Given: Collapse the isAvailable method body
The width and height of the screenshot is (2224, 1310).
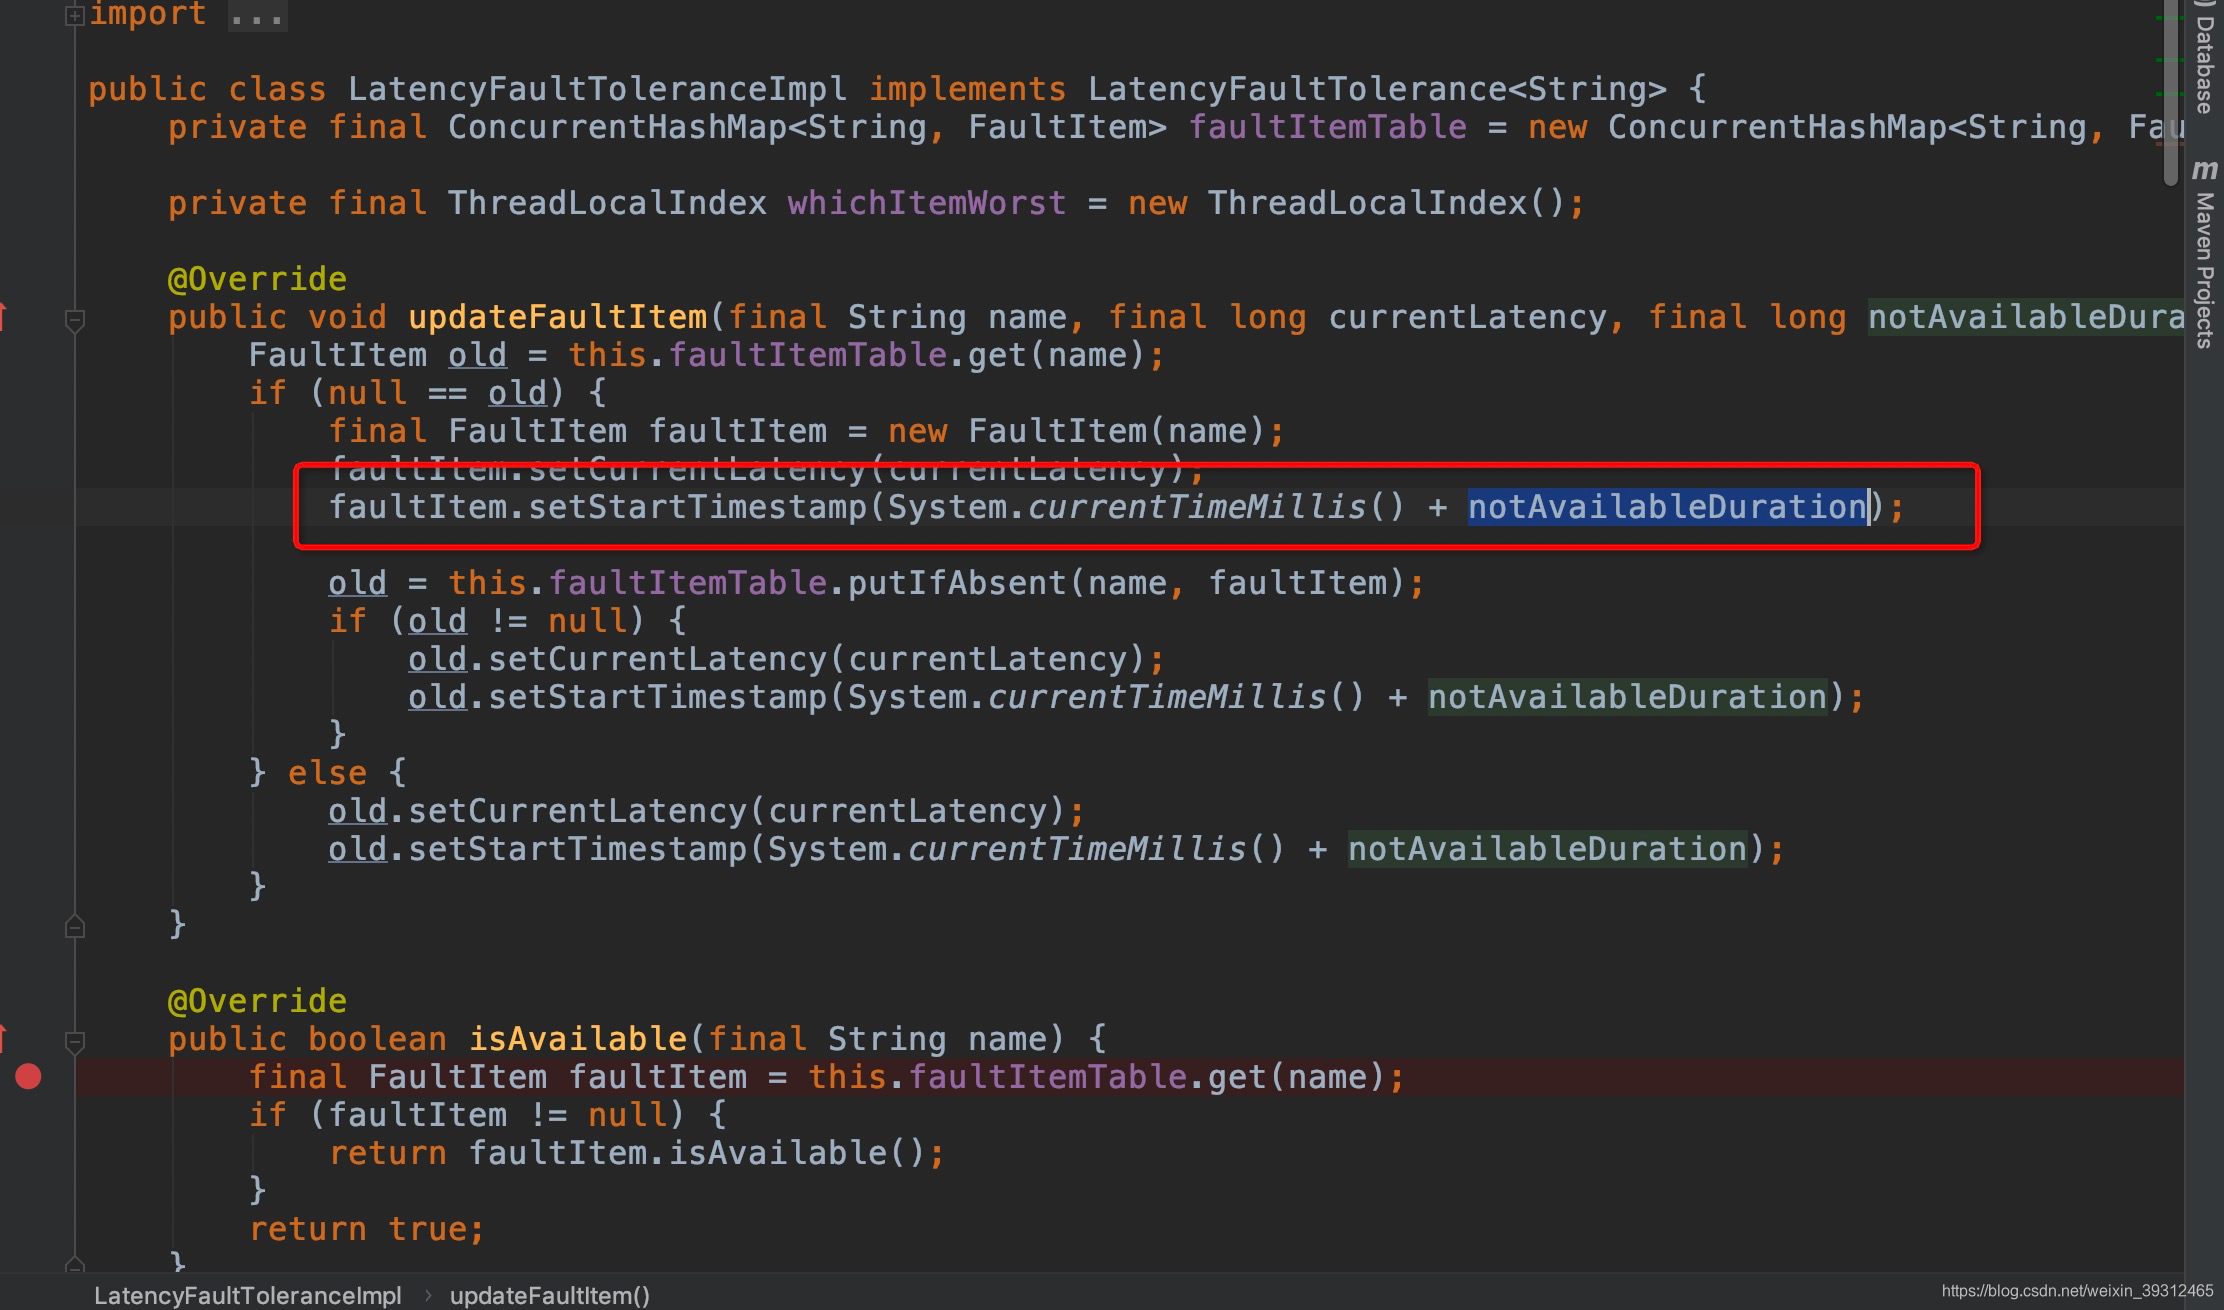Looking at the screenshot, I should pos(74,1042).
